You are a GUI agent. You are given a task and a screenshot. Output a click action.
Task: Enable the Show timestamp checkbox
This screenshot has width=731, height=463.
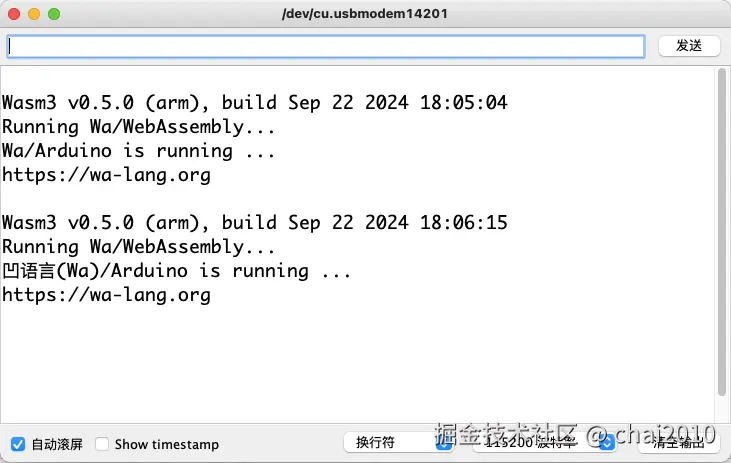[x=102, y=444]
